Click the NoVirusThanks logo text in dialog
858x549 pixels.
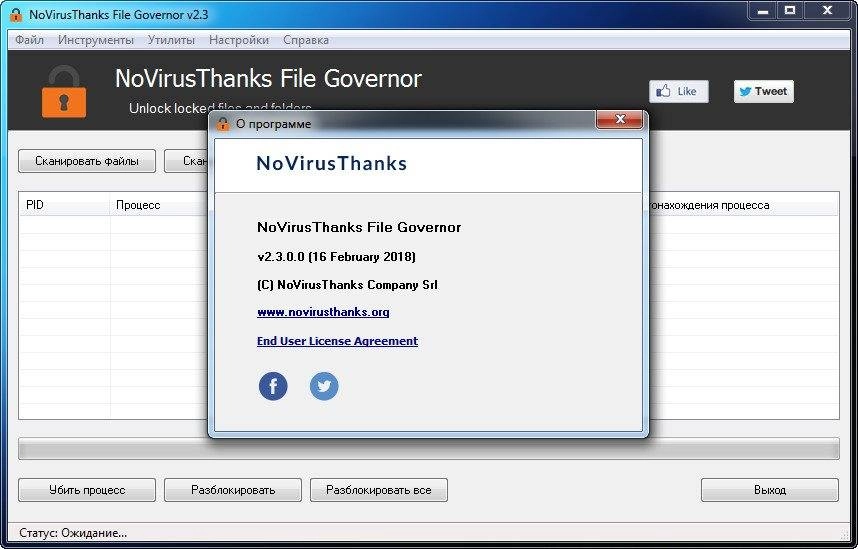[332, 163]
